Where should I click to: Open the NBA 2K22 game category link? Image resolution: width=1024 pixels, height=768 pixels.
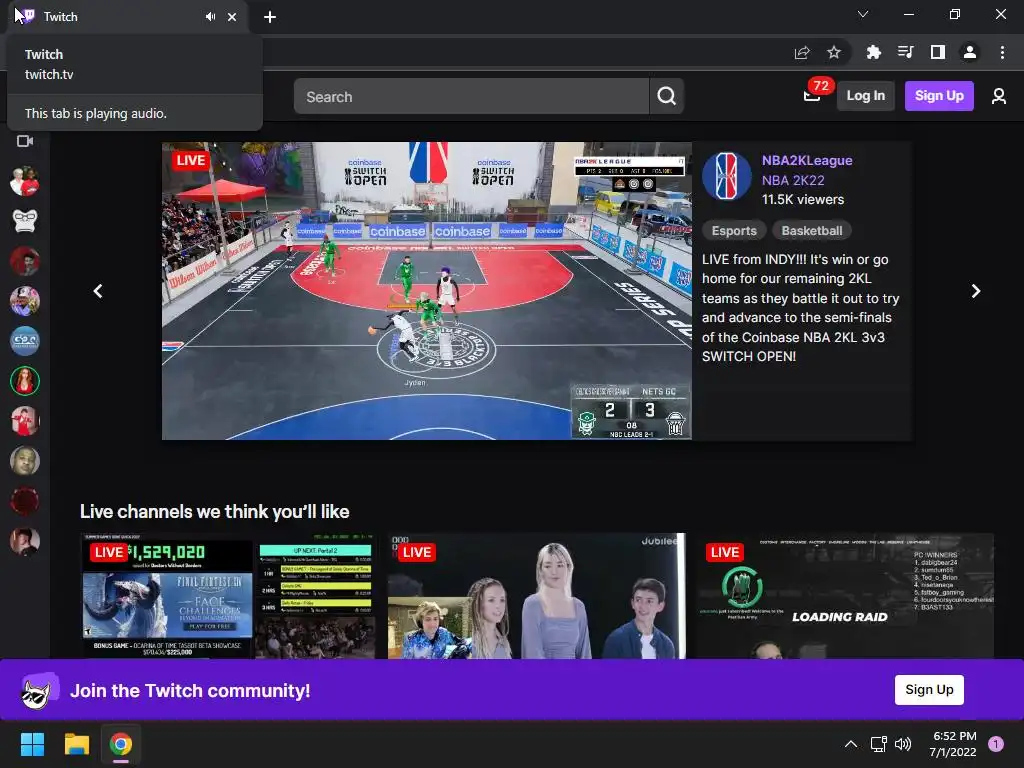pos(793,180)
